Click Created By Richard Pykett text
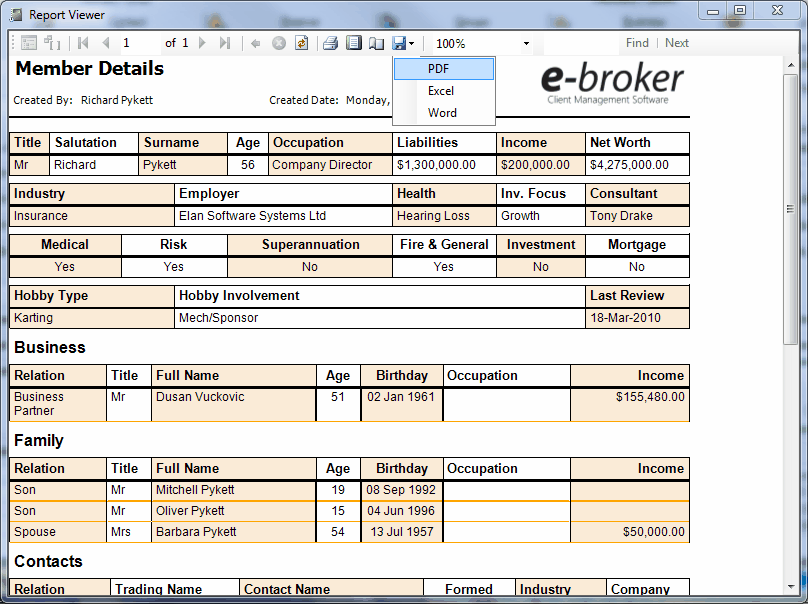Viewport: 808px width, 604px height. point(83,100)
